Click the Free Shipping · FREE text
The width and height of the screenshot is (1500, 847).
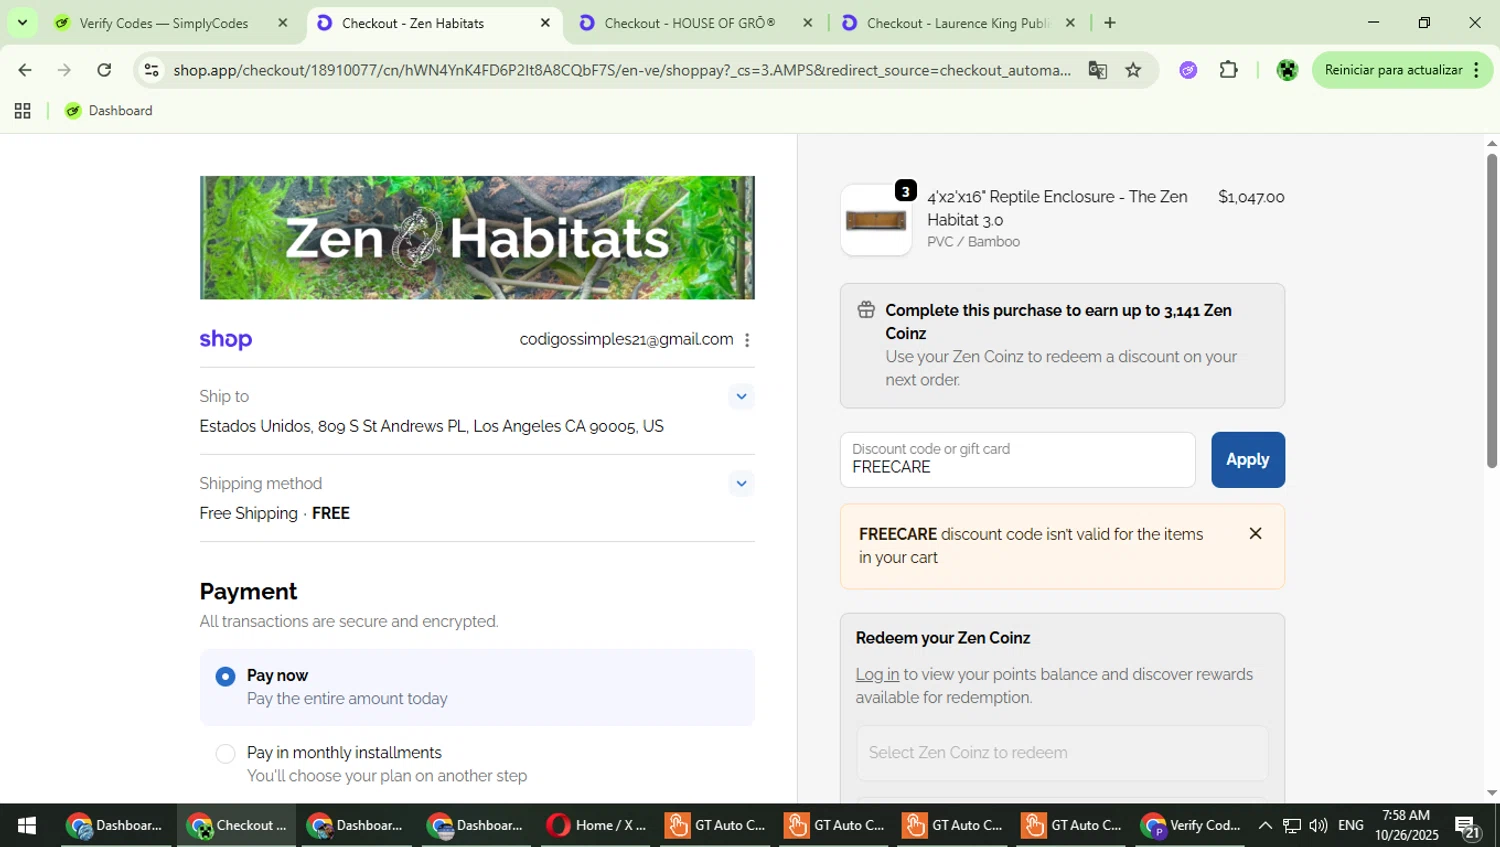point(275,514)
